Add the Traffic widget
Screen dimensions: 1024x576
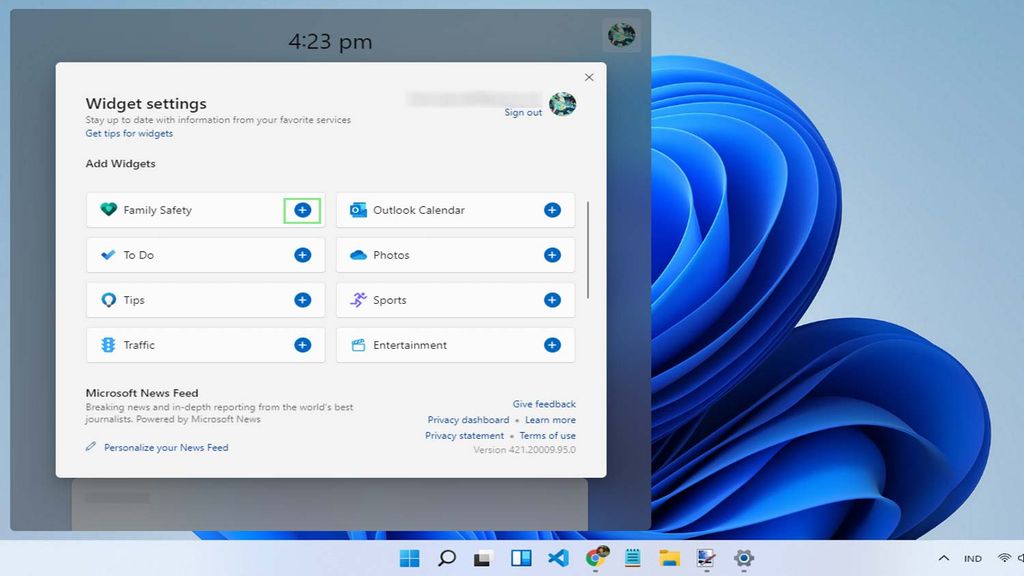[x=302, y=345]
